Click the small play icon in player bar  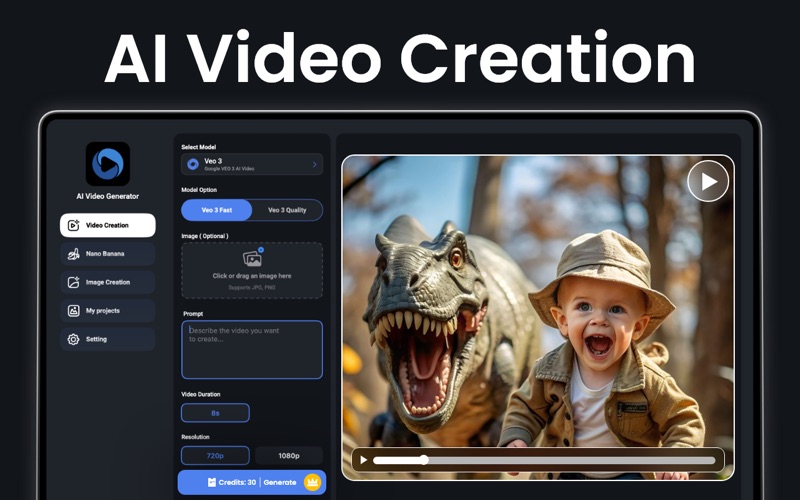point(363,460)
